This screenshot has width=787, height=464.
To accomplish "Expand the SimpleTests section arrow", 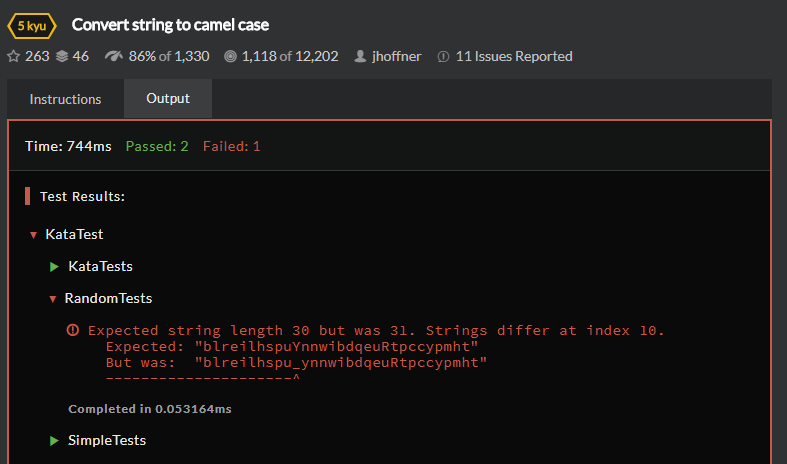I will pyautogui.click(x=54, y=441).
